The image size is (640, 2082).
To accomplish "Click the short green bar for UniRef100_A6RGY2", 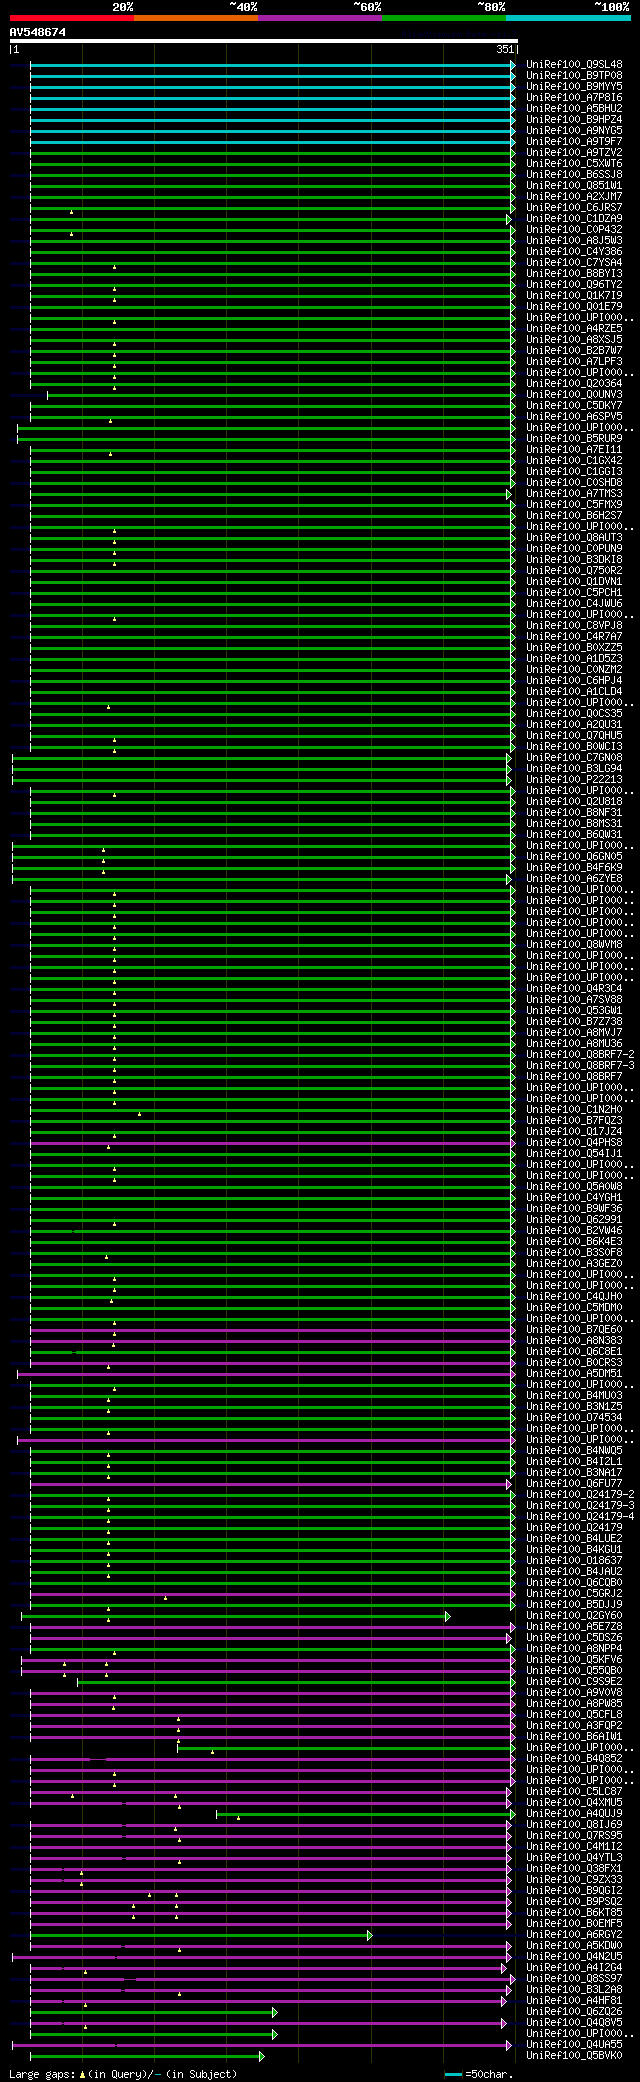I will pyautogui.click(x=201, y=1936).
